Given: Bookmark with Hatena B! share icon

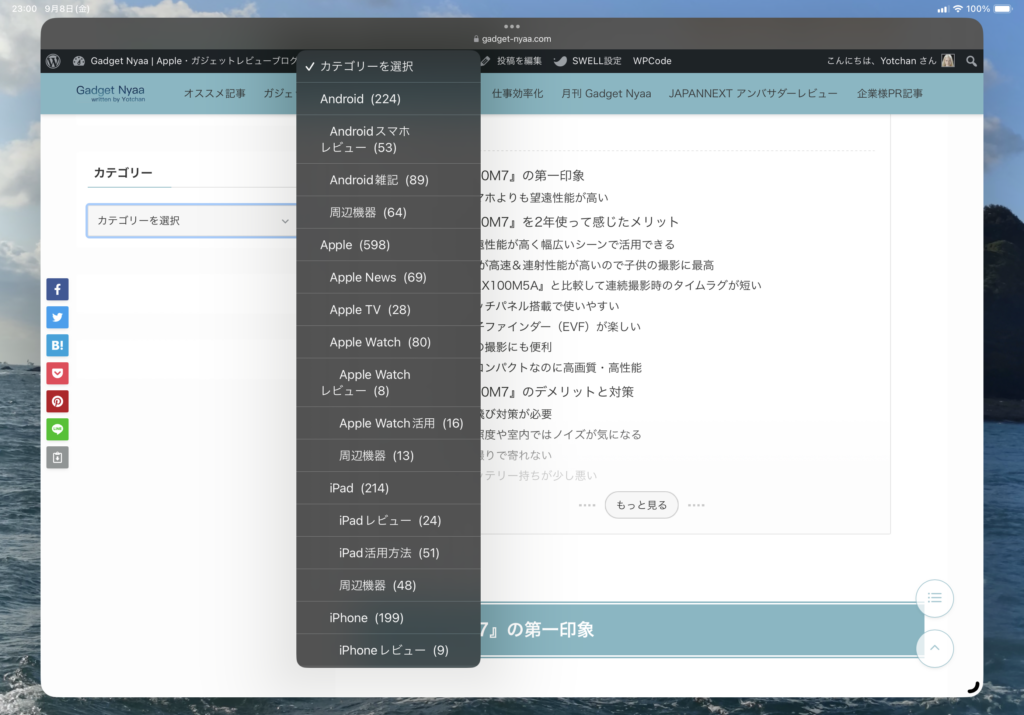Looking at the screenshot, I should 57,345.
